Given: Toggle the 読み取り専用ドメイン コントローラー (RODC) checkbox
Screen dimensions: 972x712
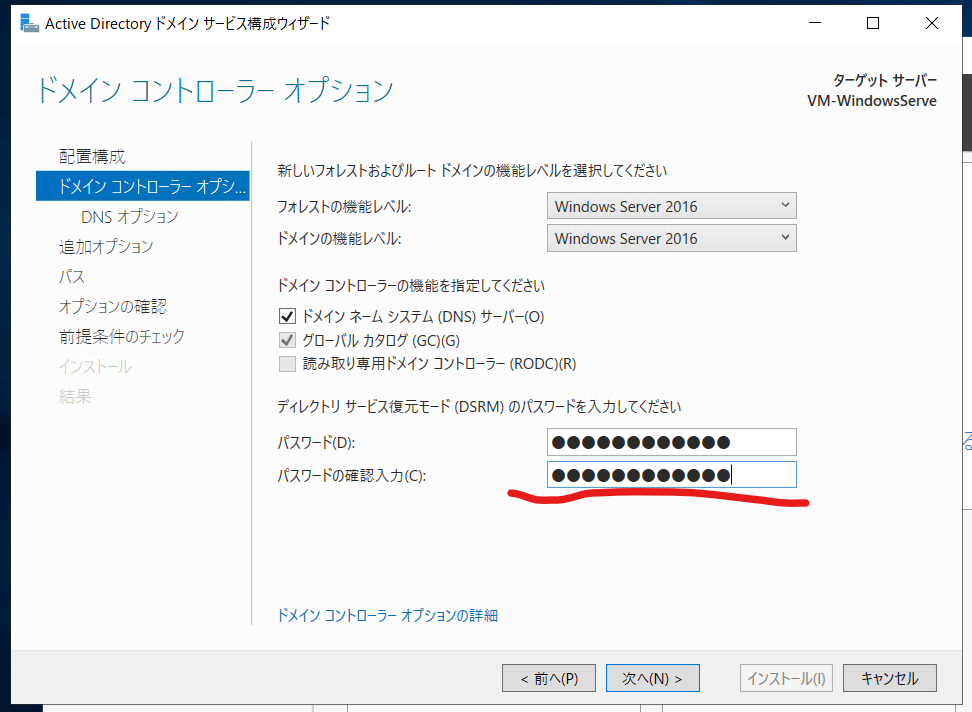Looking at the screenshot, I should click(287, 364).
